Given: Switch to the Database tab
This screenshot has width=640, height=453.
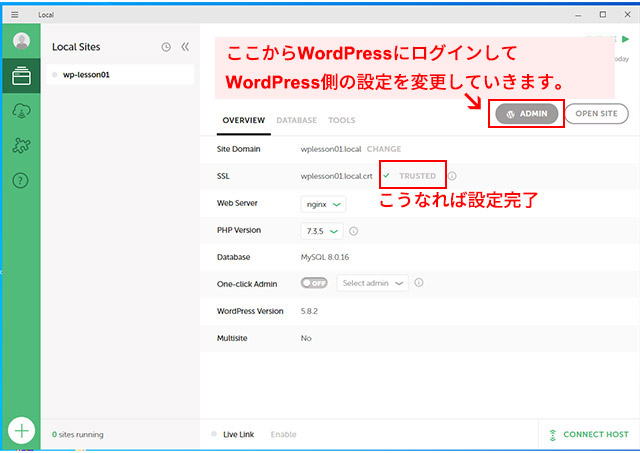Looking at the screenshot, I should pos(297,120).
